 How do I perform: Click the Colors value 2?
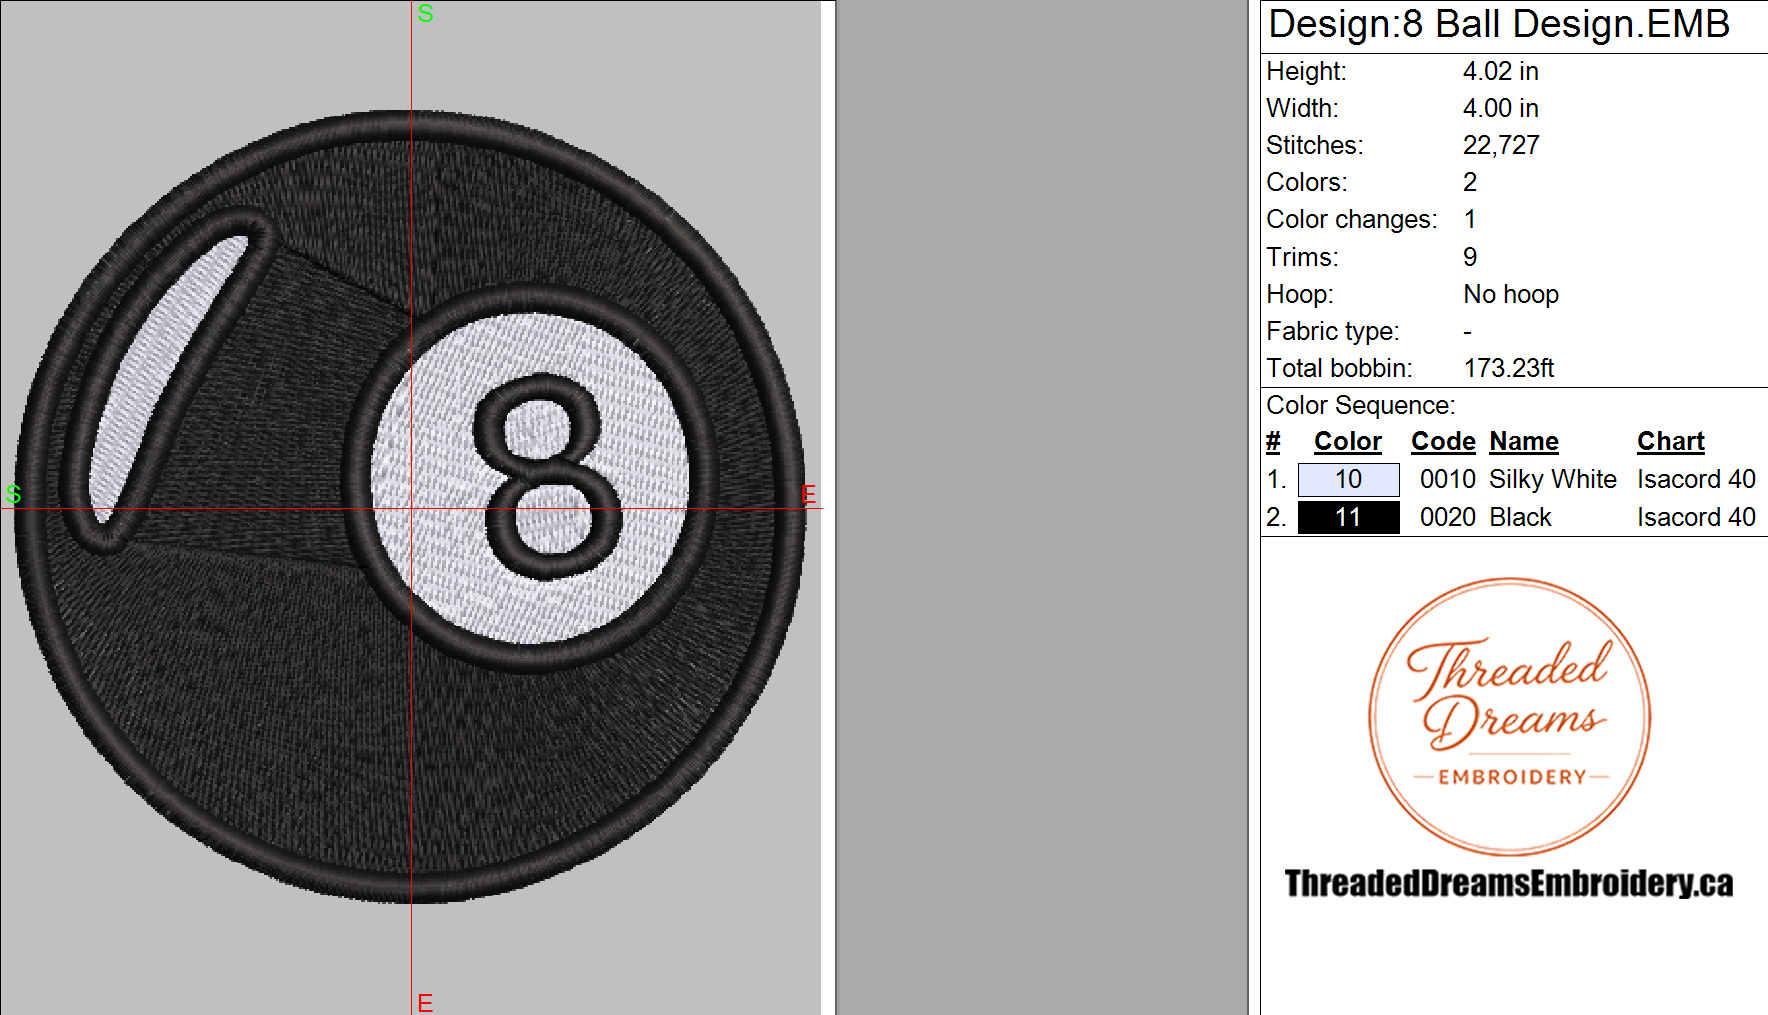1470,183
